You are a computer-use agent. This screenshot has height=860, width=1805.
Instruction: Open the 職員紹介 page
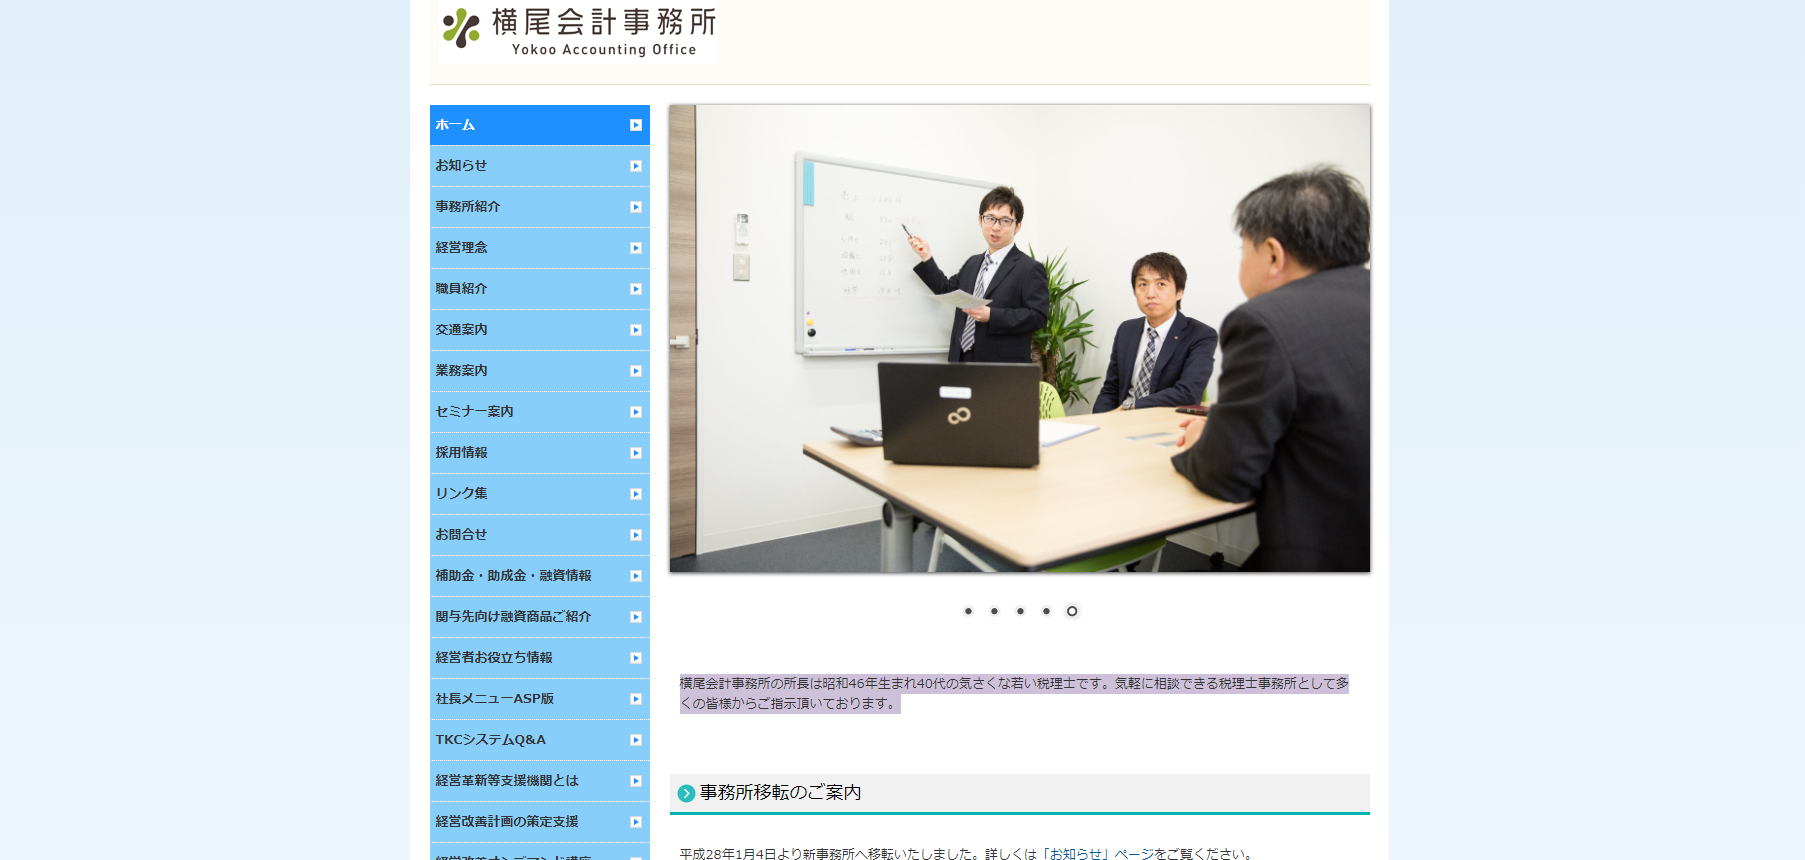[x=540, y=289]
